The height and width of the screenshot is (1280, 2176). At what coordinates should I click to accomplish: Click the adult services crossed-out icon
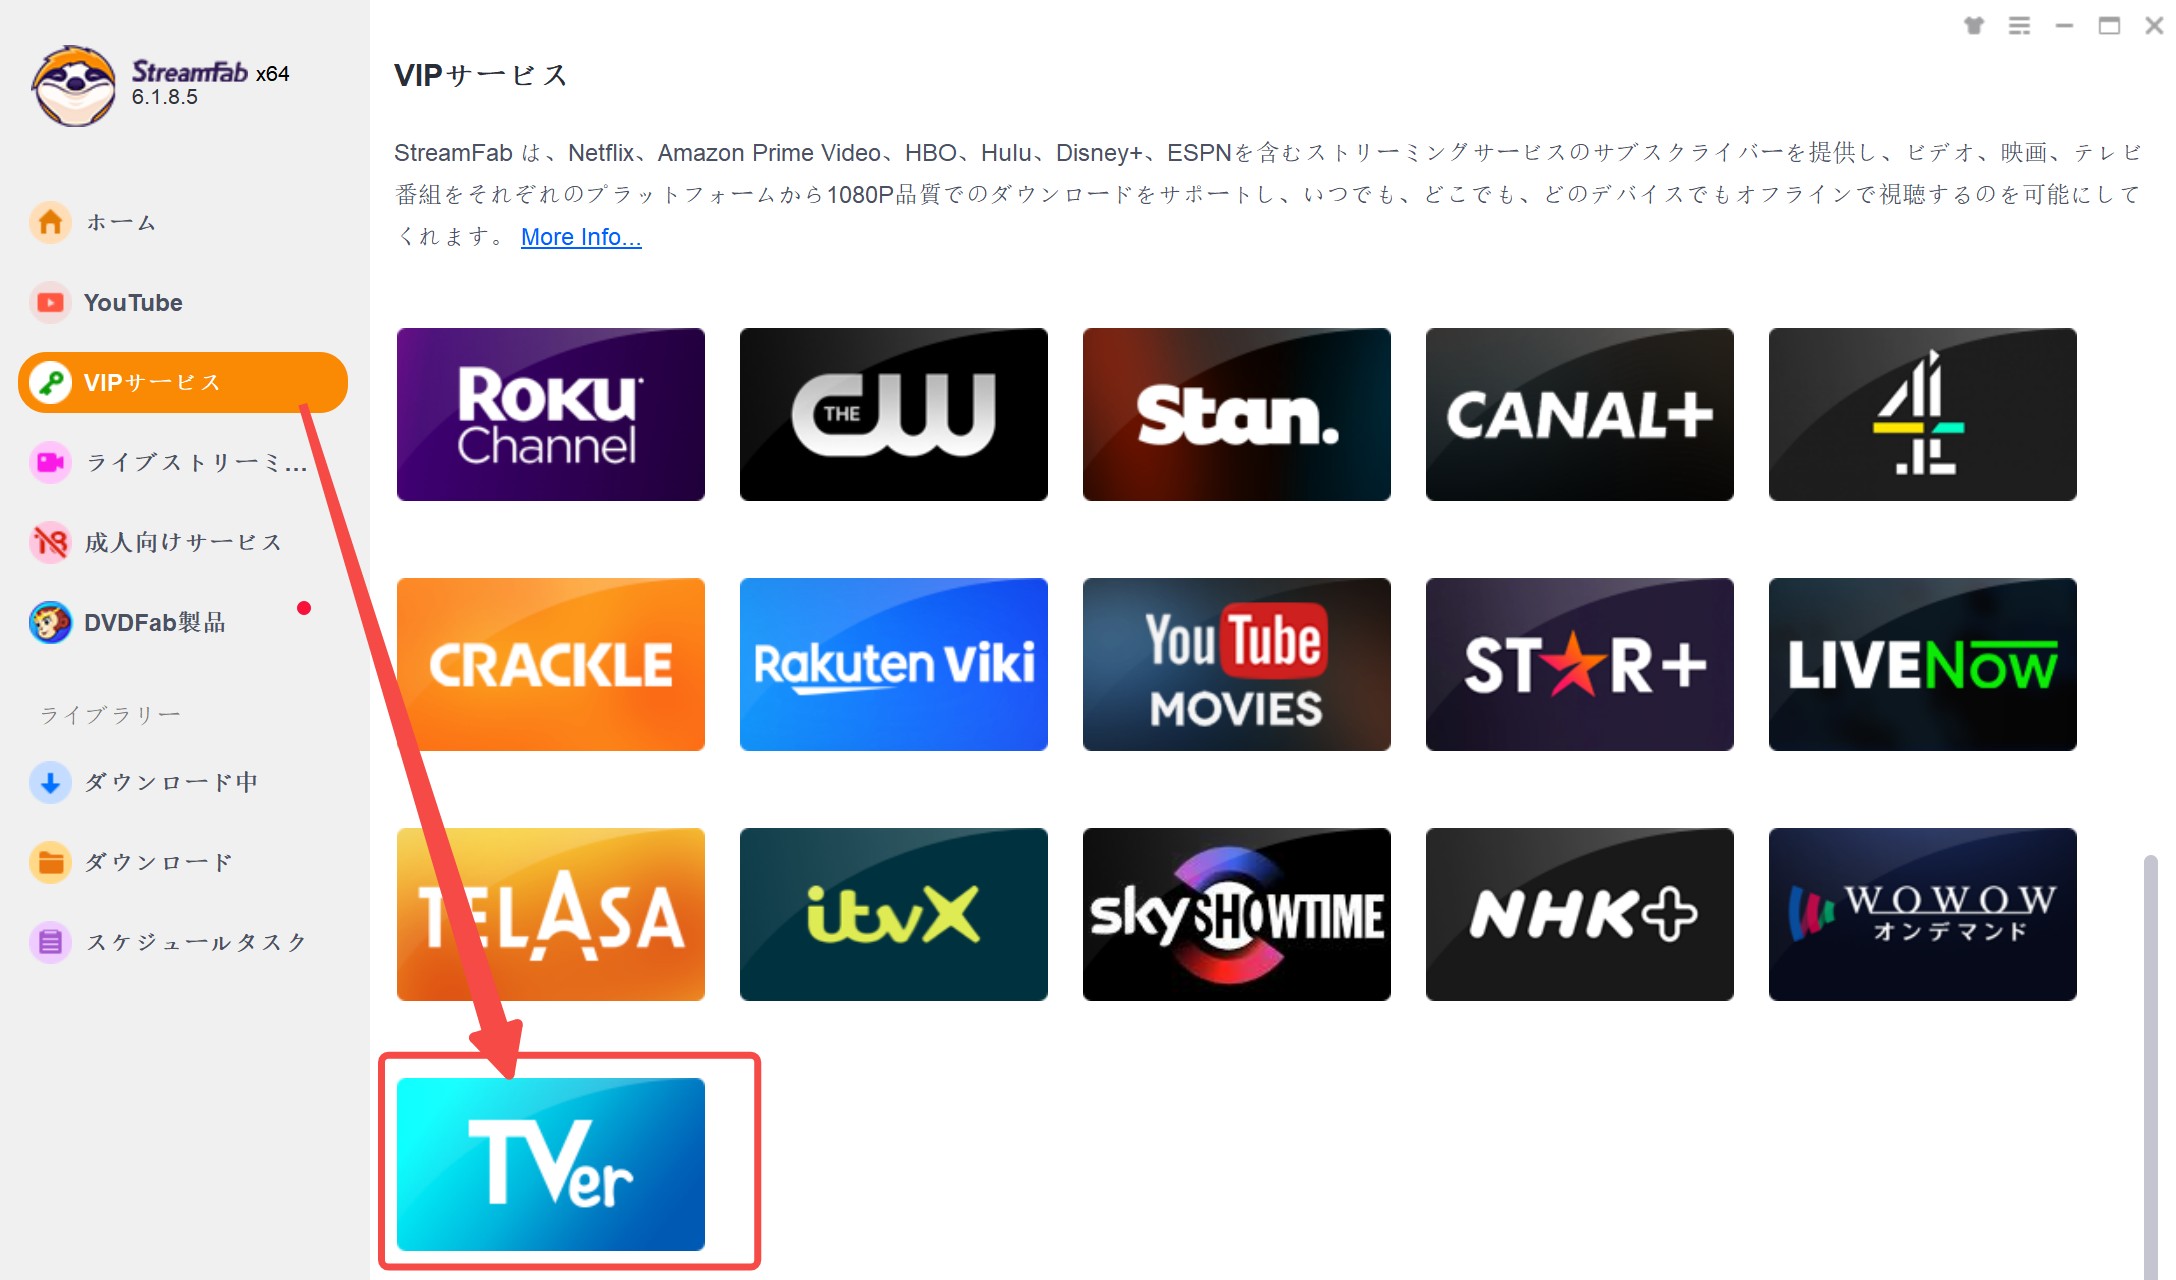point(50,542)
